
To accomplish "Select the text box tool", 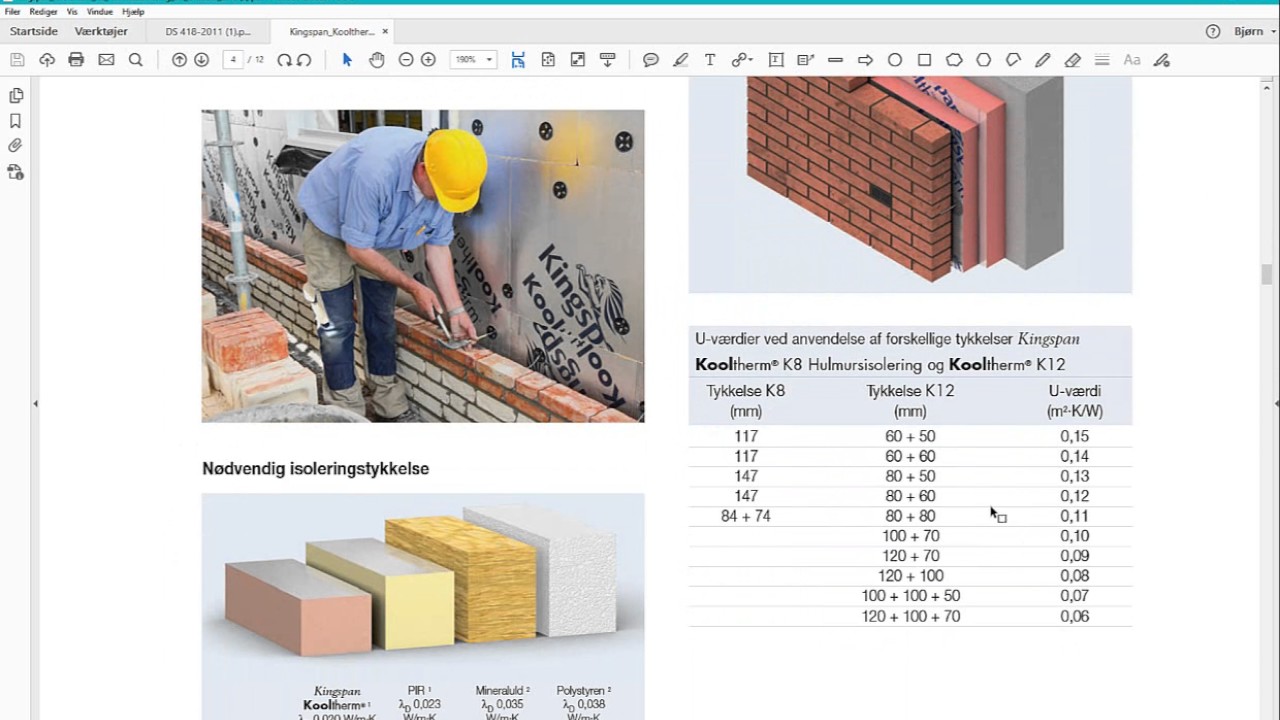I will tap(776, 60).
